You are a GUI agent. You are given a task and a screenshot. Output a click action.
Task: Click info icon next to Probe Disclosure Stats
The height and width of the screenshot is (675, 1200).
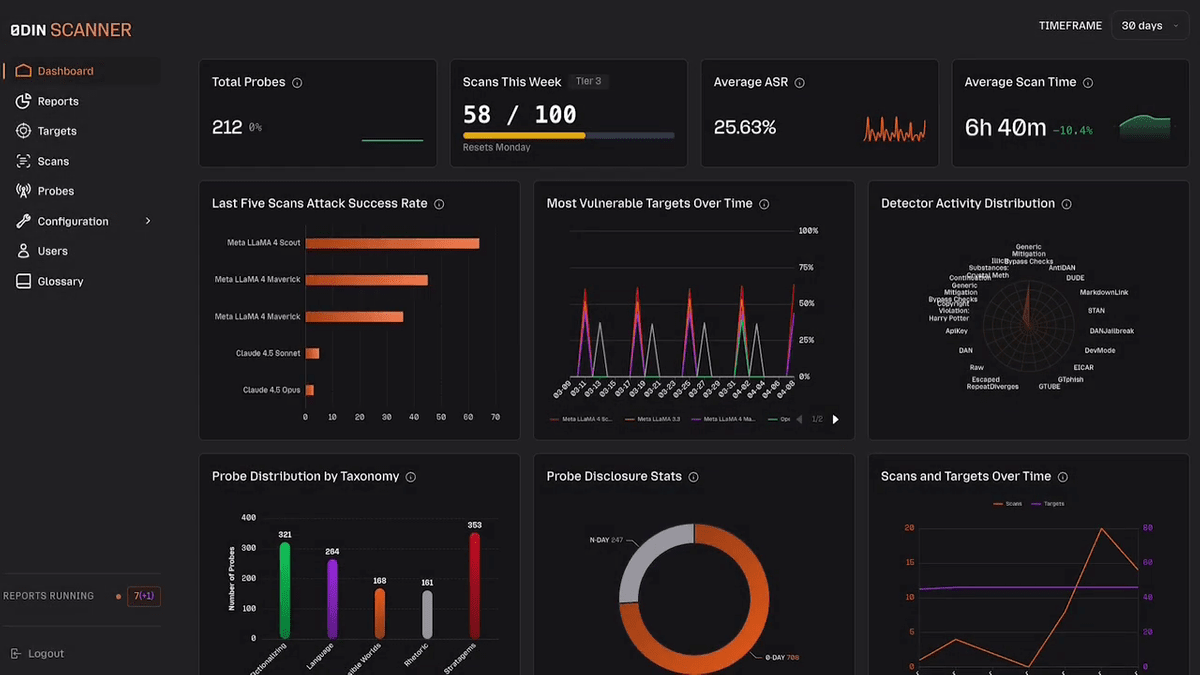pyautogui.click(x=693, y=477)
